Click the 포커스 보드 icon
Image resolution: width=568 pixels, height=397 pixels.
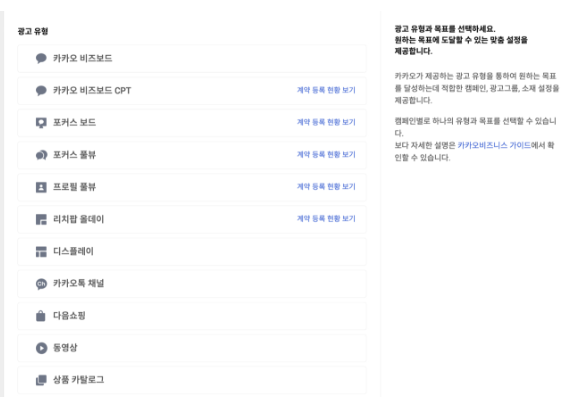(41, 123)
